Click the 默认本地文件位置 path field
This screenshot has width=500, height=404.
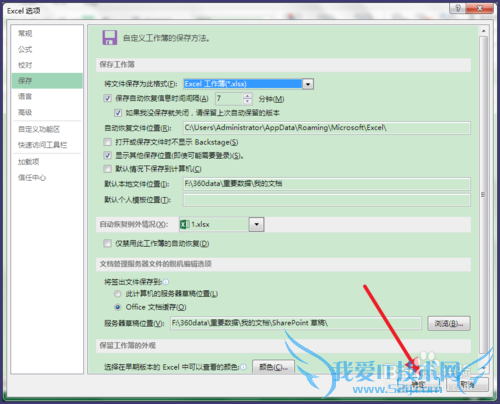click(327, 184)
